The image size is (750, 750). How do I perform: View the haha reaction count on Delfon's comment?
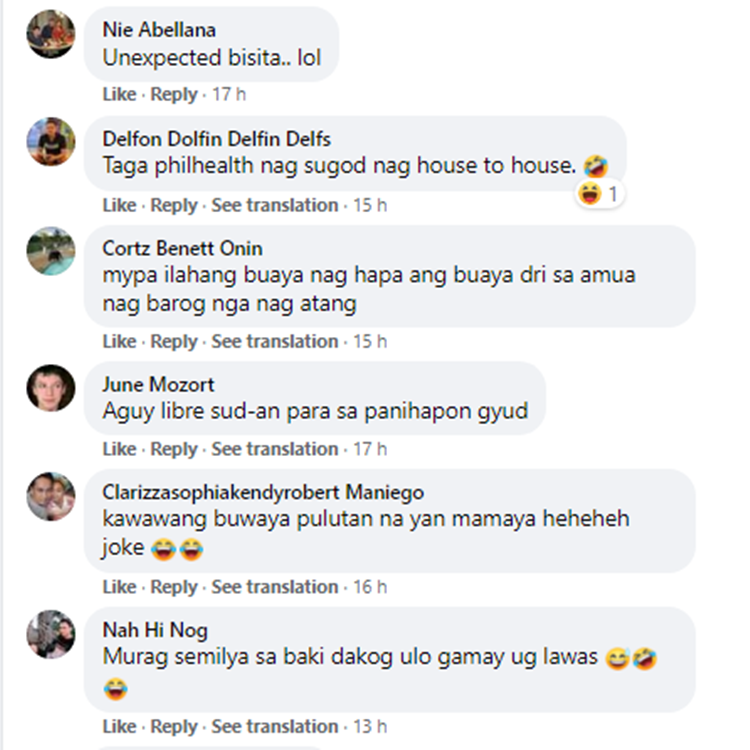click(599, 194)
